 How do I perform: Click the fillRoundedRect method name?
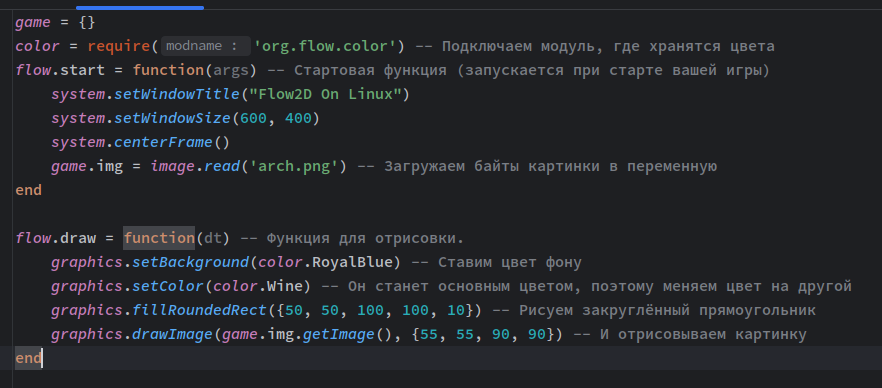click(x=200, y=311)
